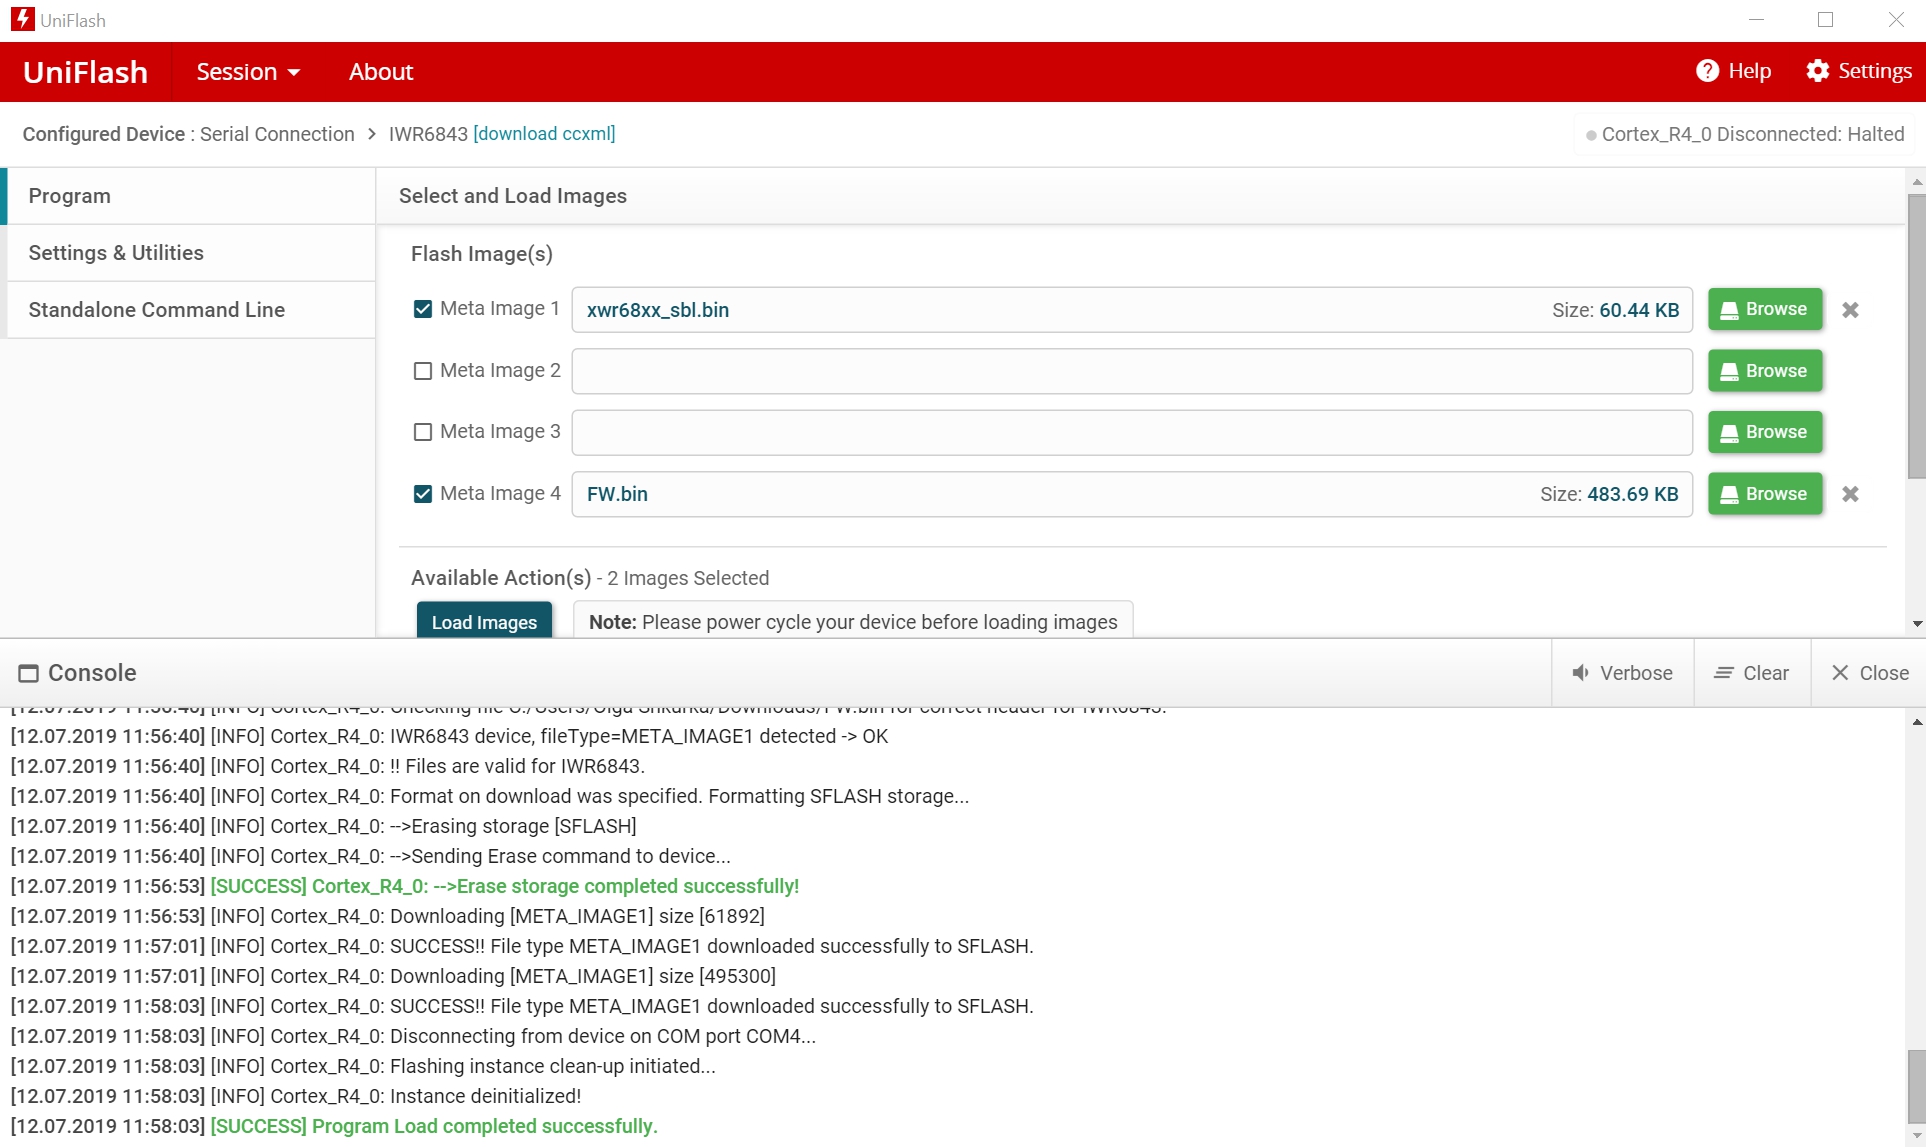
Task: Click the Close icon in console toolbar
Action: [x=1869, y=672]
